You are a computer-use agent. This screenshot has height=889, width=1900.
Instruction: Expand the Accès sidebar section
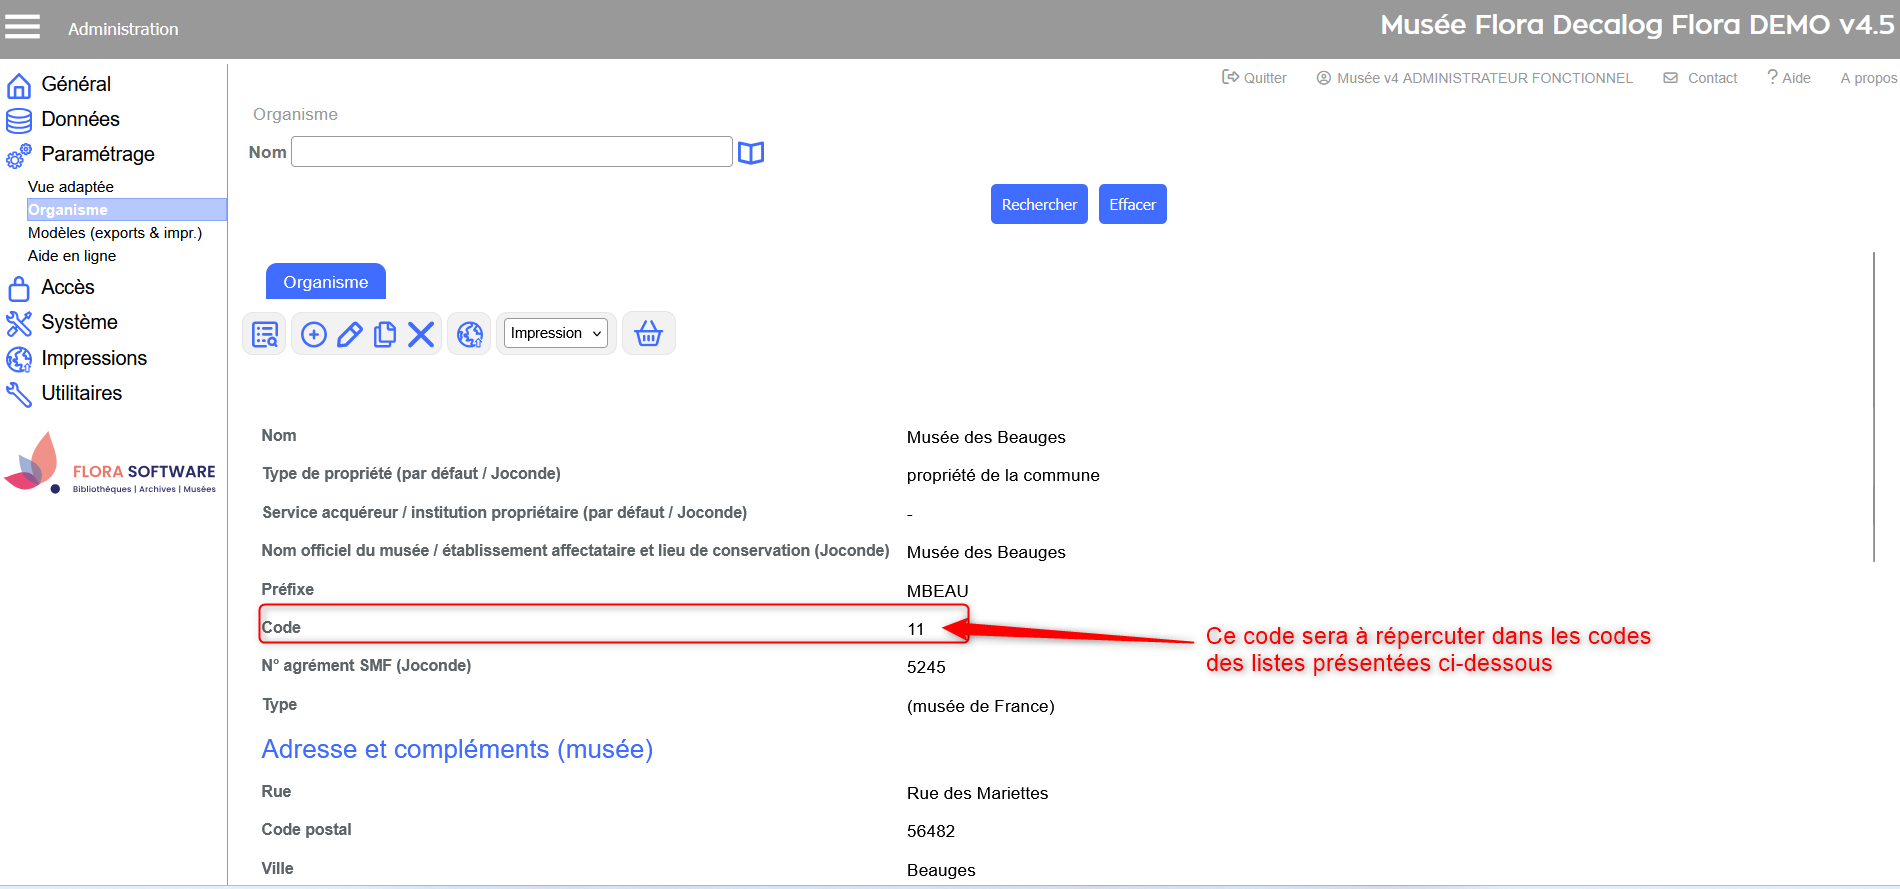point(68,288)
